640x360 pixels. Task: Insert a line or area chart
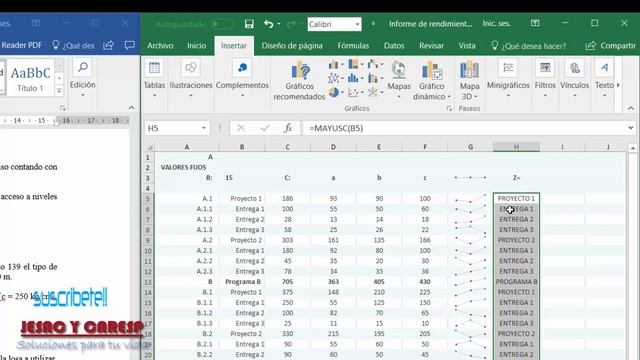pos(336,78)
